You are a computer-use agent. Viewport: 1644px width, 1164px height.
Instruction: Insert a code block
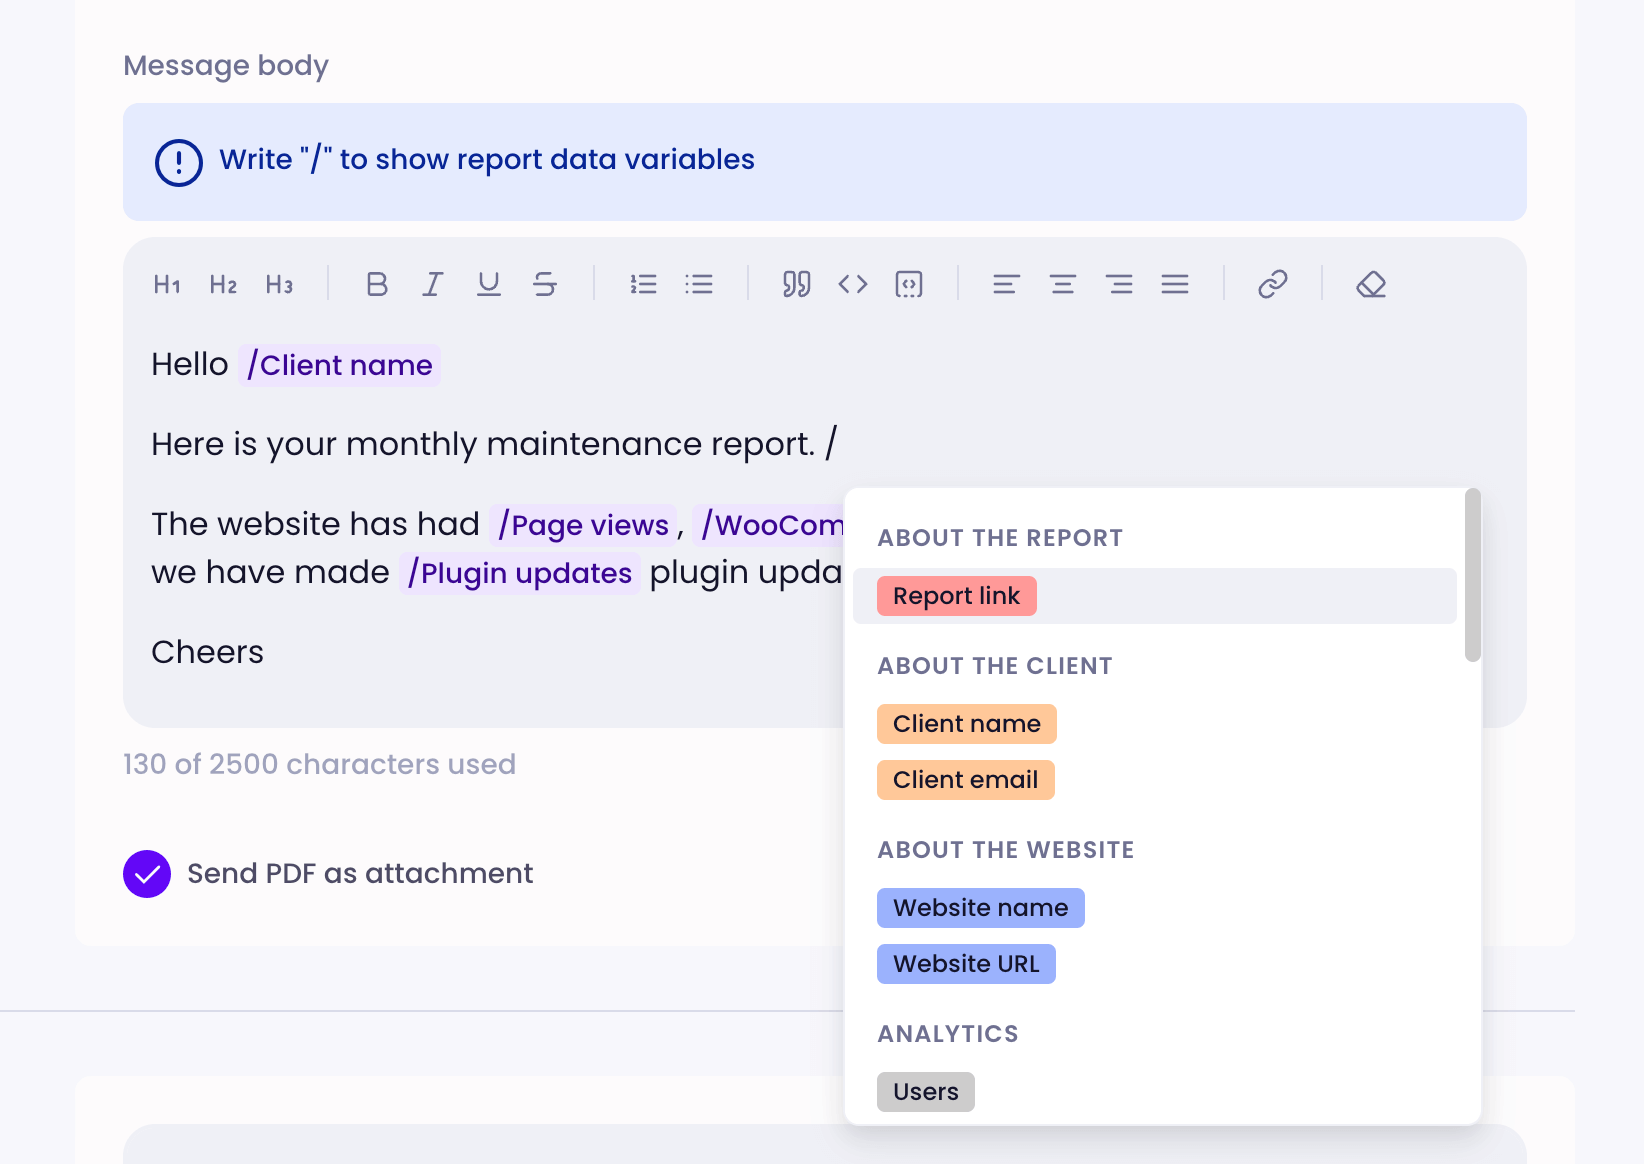(x=909, y=284)
